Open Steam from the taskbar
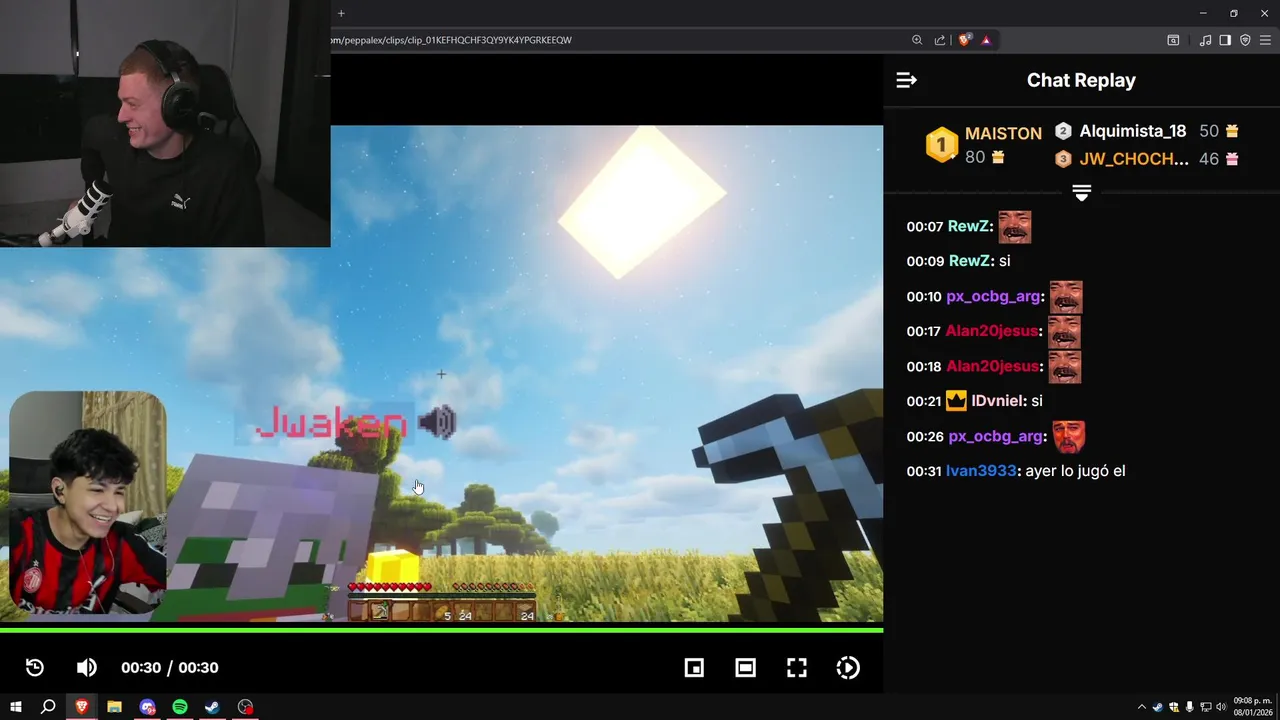 coord(213,707)
